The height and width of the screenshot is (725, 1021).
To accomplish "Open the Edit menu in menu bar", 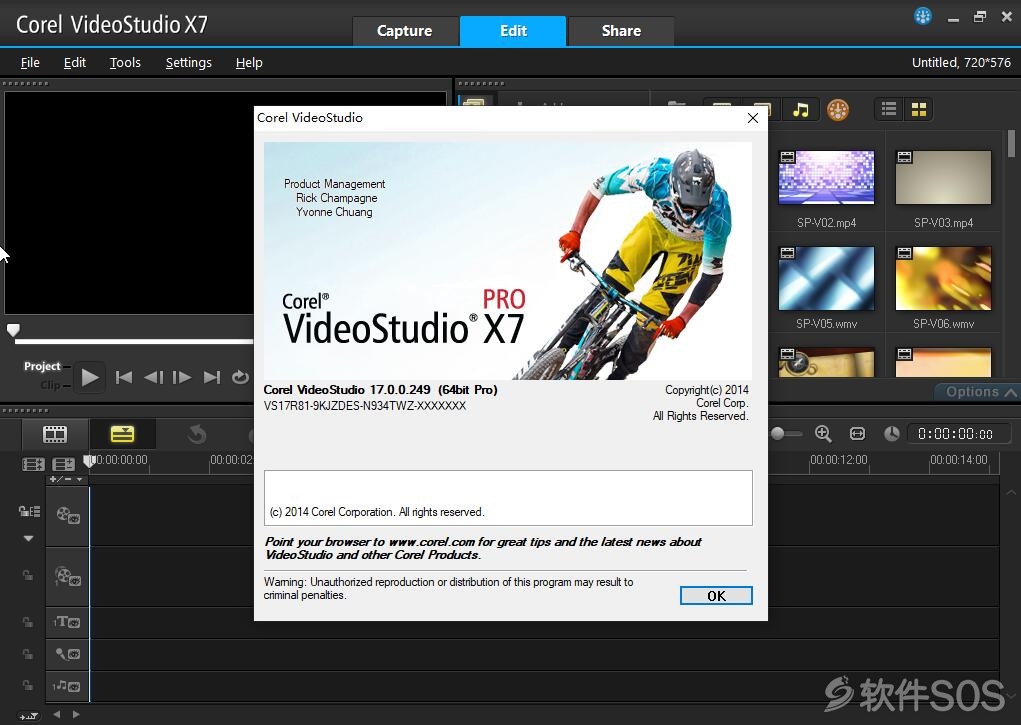I will pyautogui.click(x=74, y=63).
